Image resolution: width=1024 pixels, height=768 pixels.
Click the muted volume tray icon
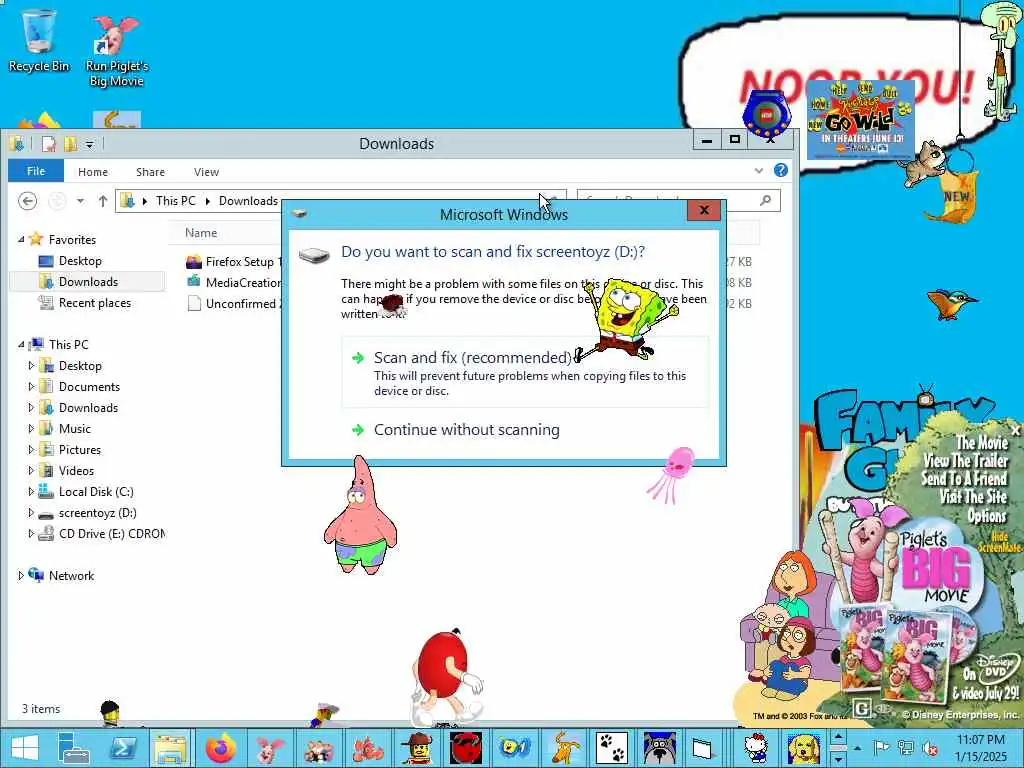[x=931, y=748]
